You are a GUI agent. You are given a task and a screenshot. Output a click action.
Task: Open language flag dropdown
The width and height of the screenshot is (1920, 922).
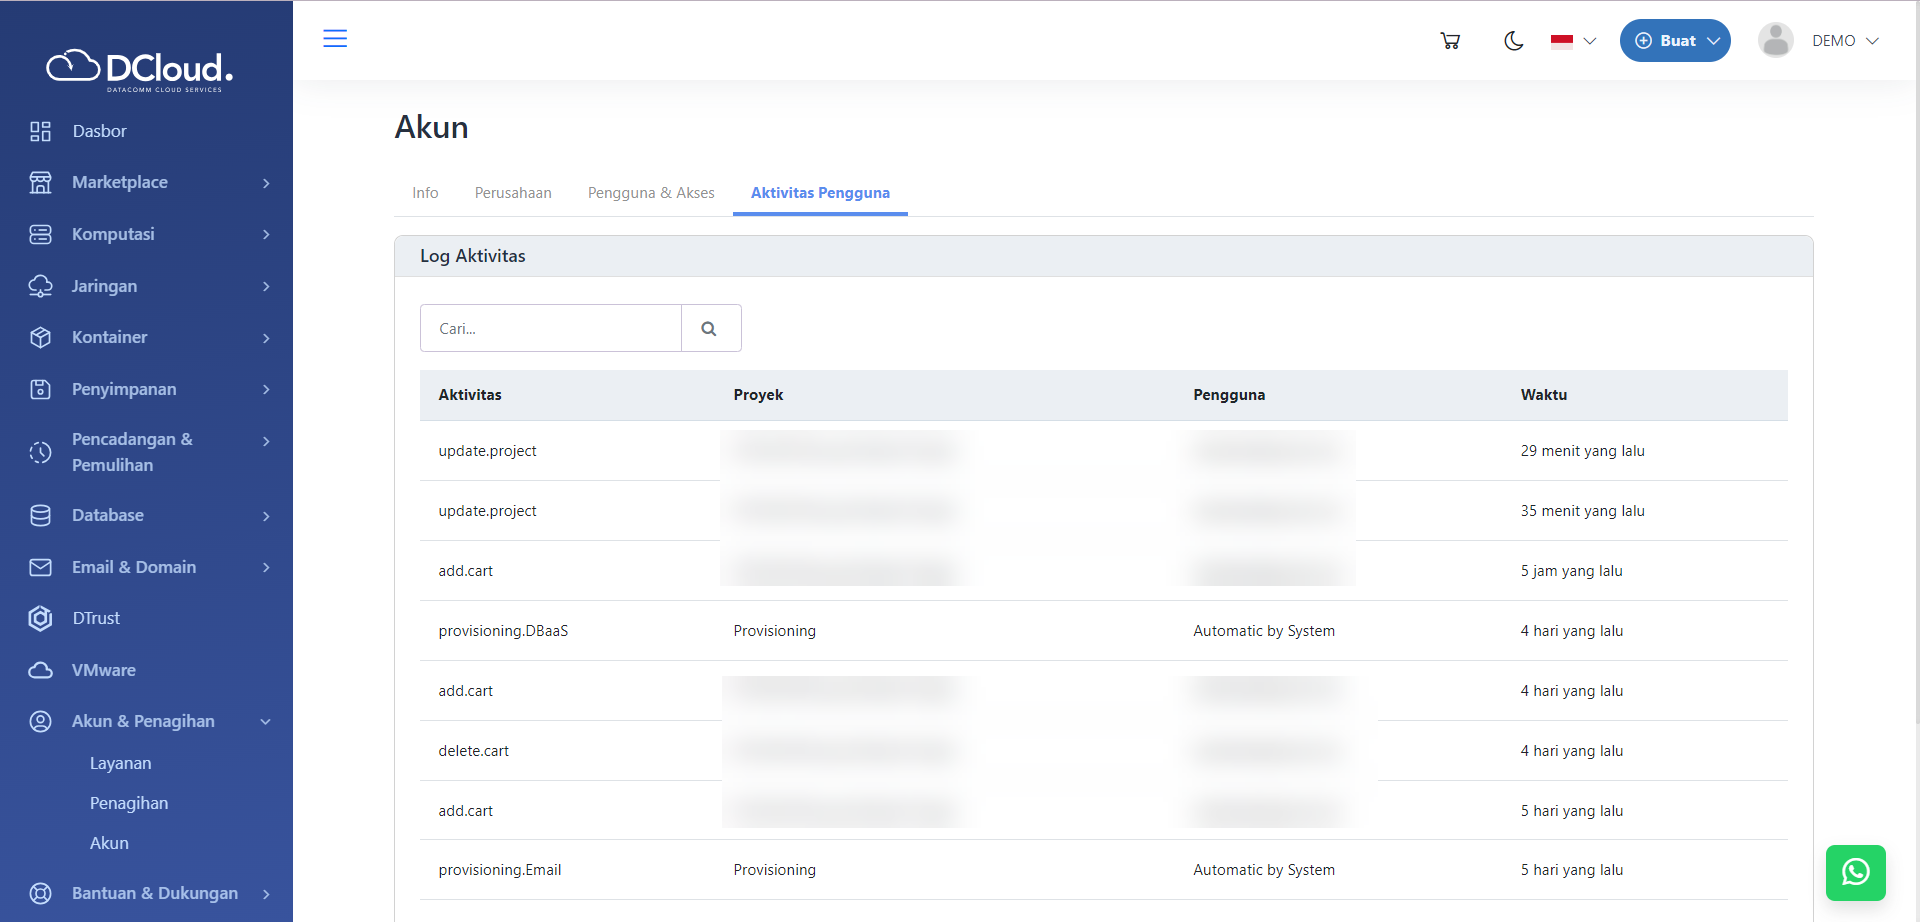point(1572,41)
